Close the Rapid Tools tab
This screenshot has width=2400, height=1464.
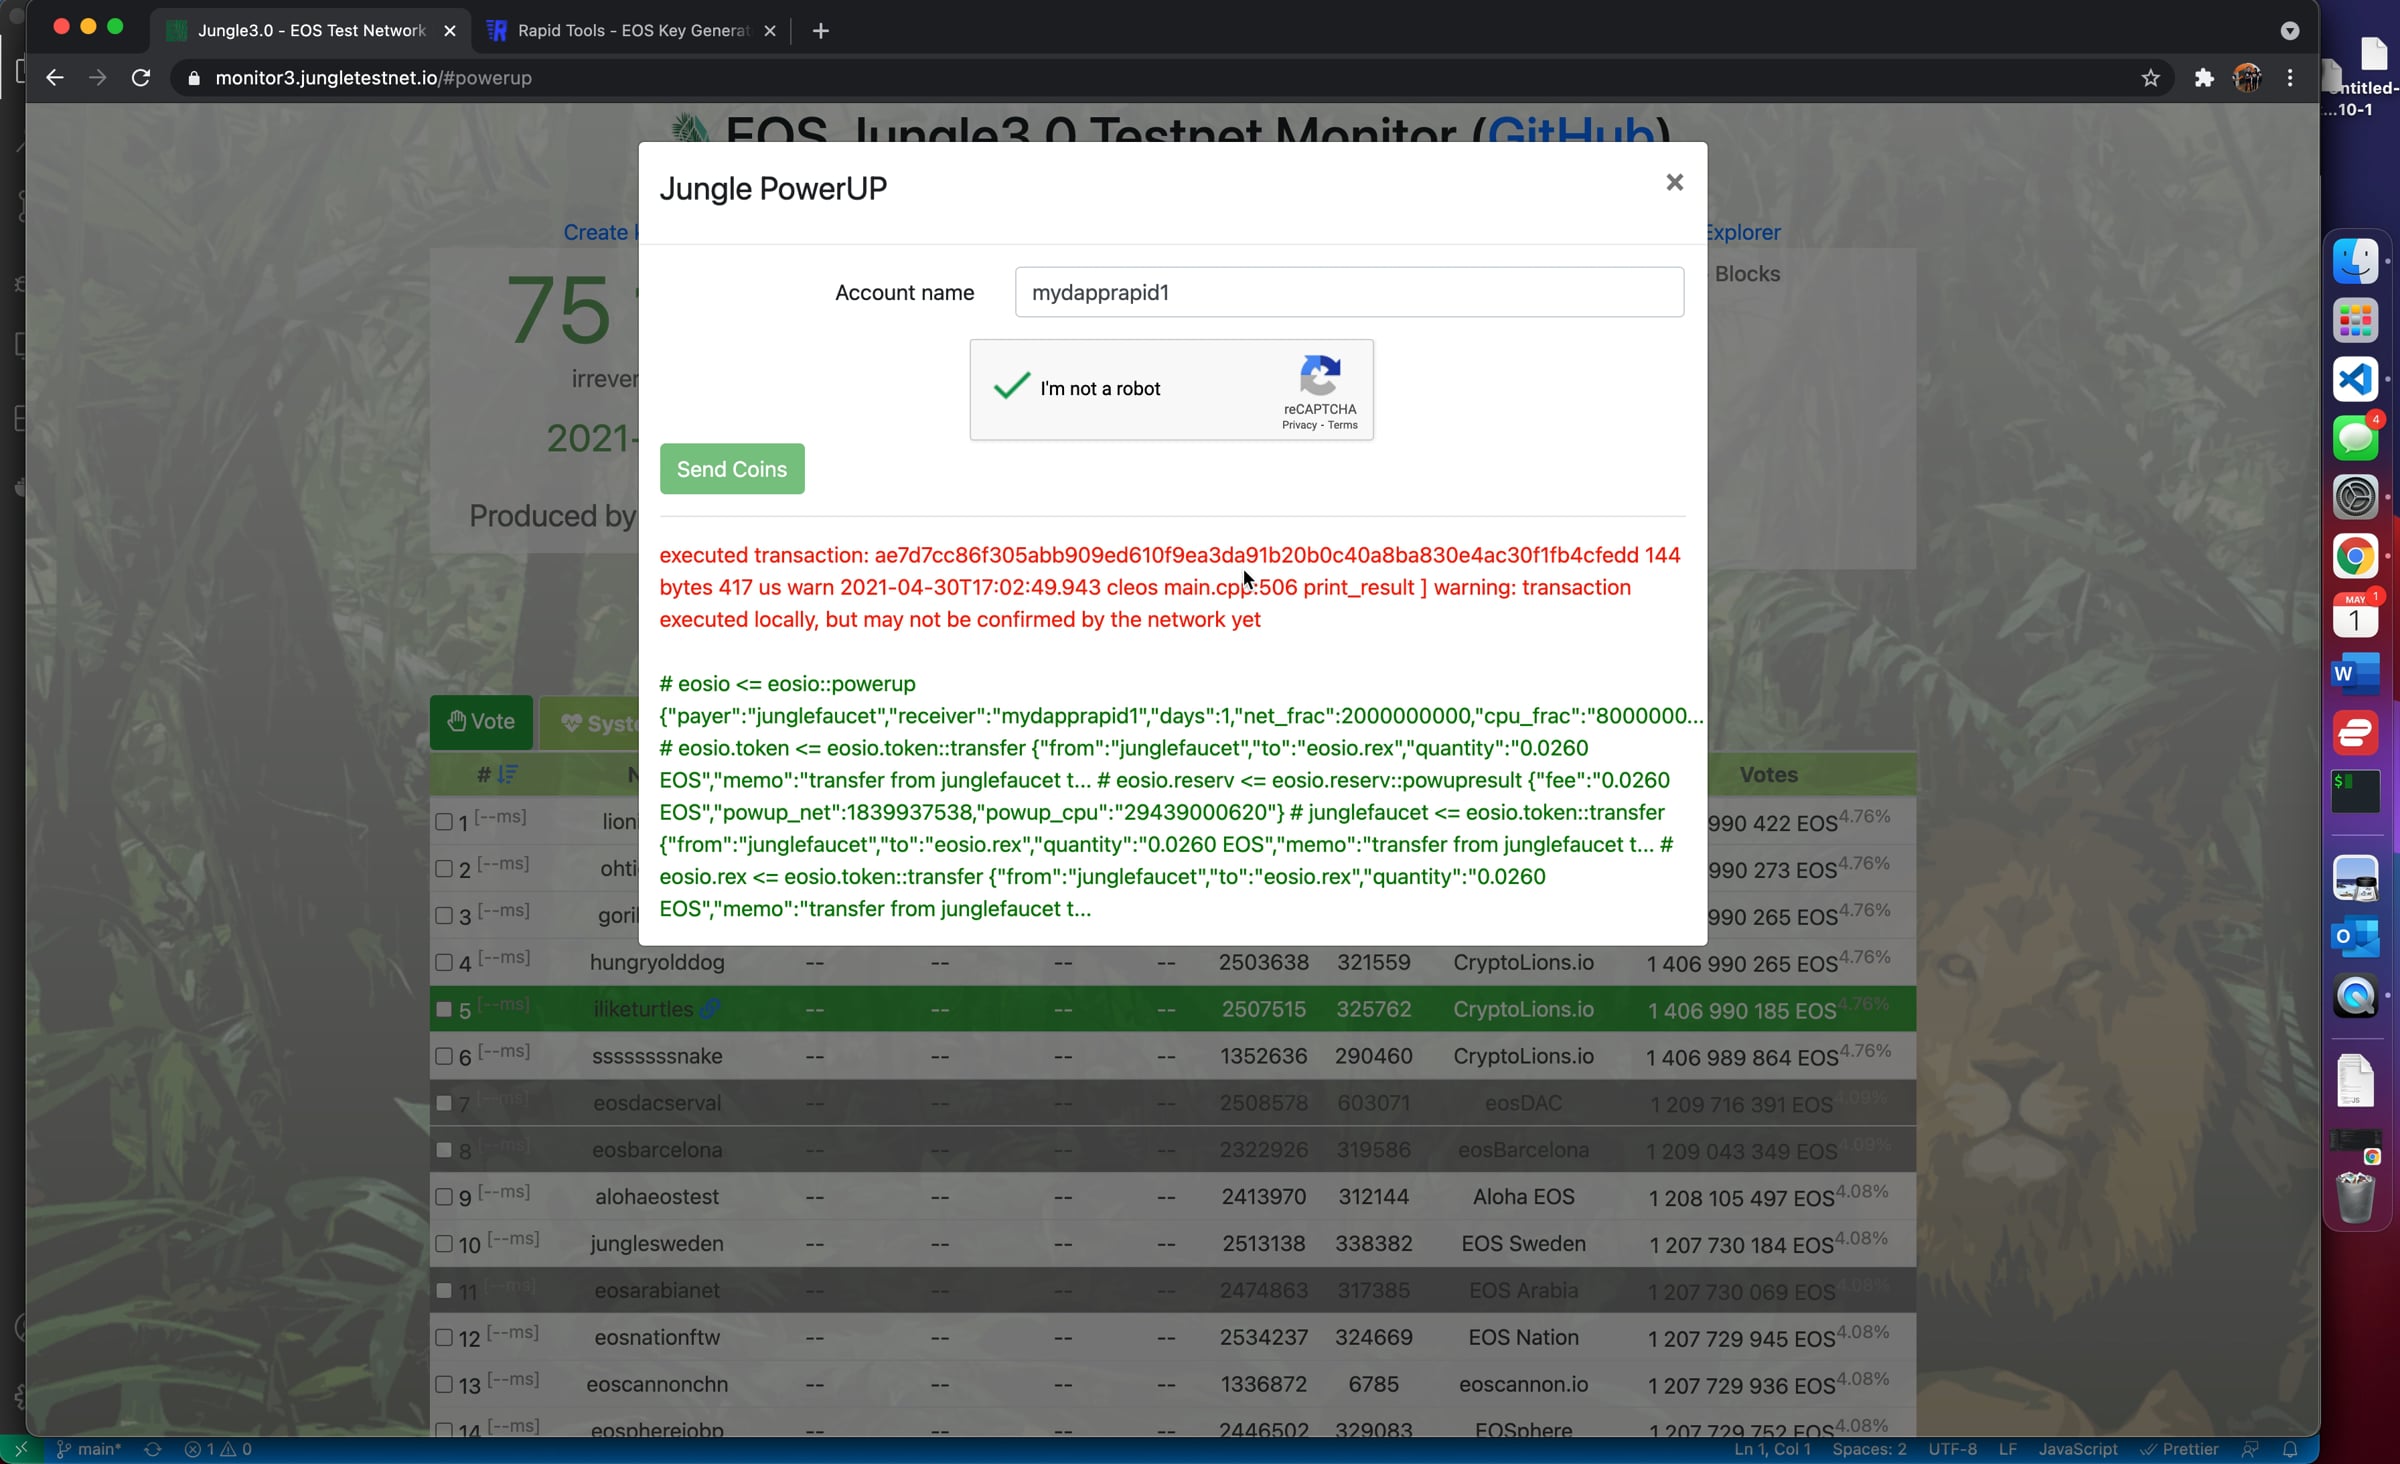(x=770, y=31)
